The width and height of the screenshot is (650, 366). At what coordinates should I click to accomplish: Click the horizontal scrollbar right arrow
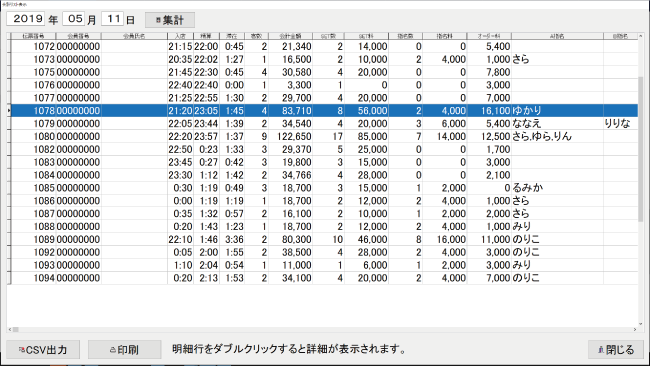[635, 330]
